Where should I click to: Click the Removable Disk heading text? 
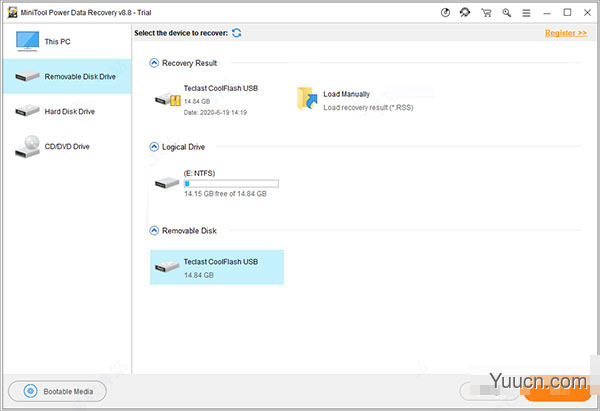pyautogui.click(x=189, y=230)
